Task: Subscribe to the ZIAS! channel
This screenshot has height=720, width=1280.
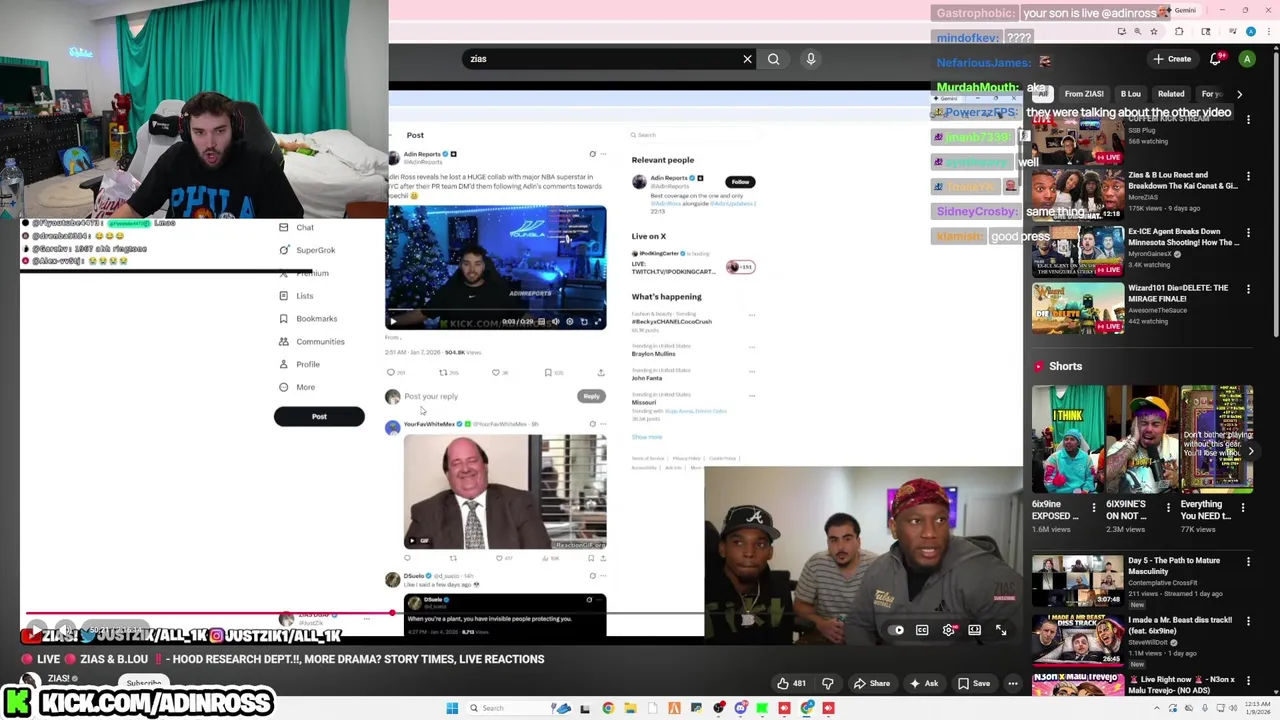Action: pos(144,684)
